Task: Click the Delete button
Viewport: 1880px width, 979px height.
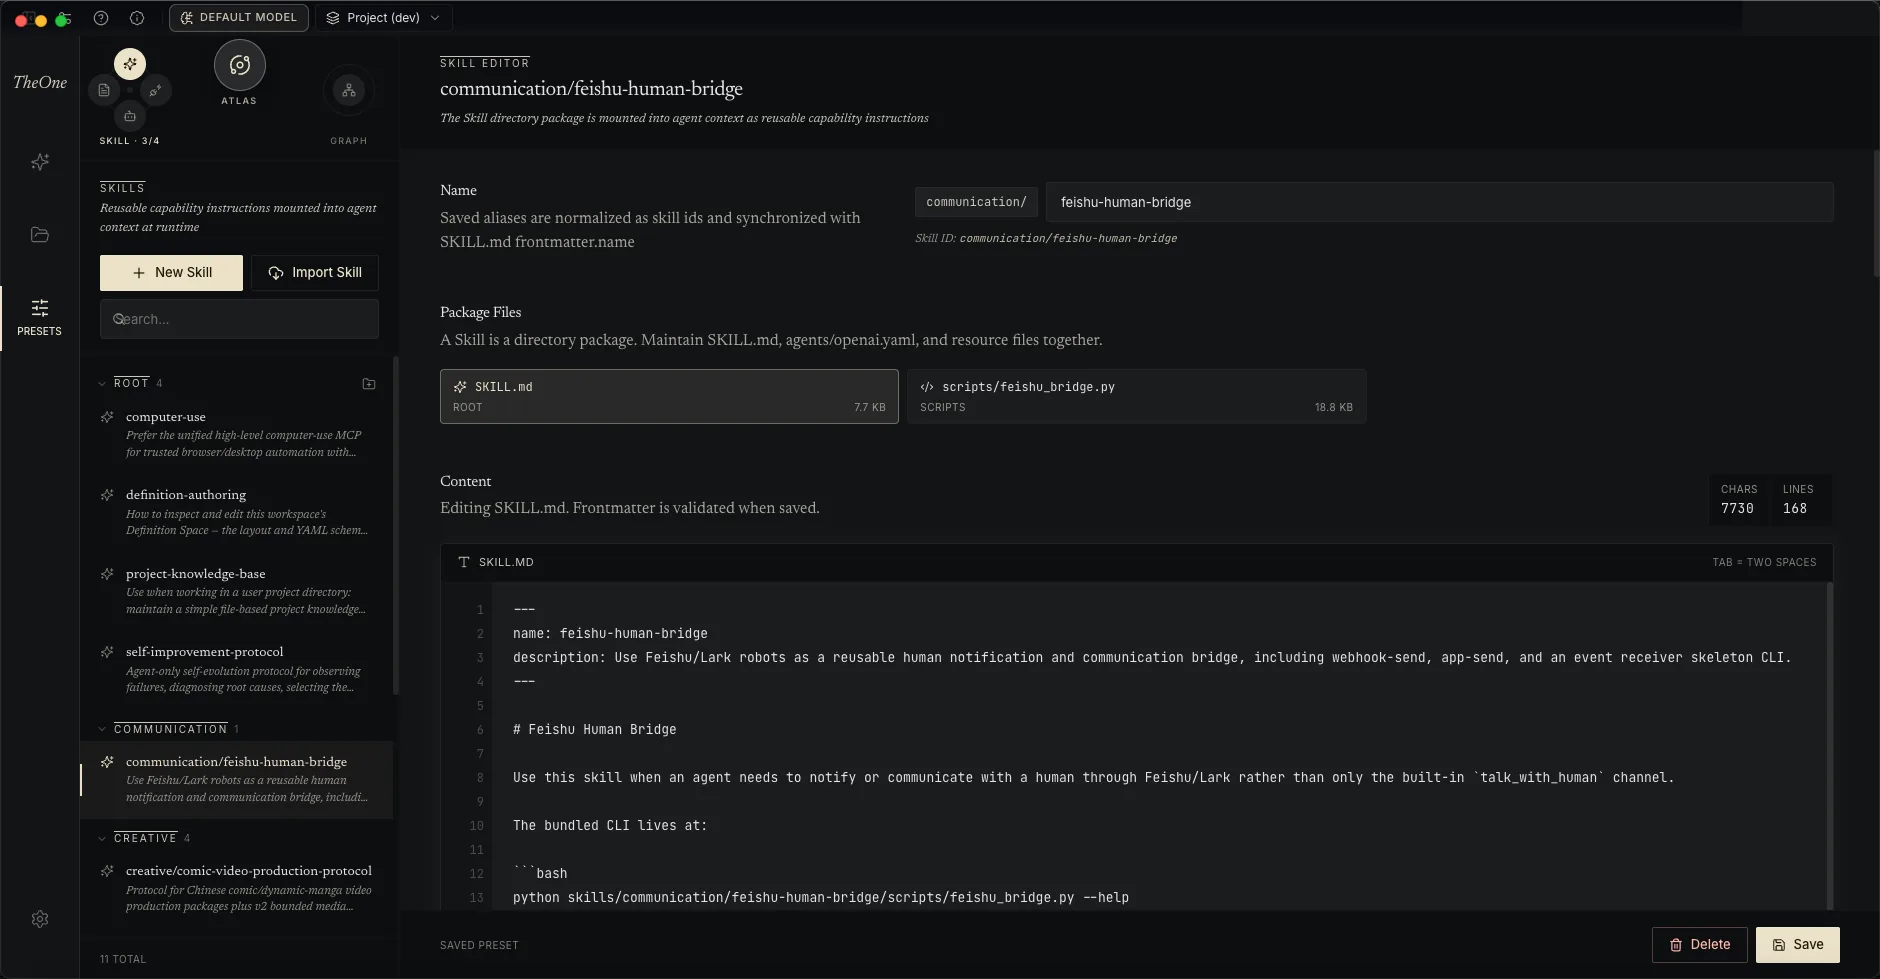Action: point(1700,945)
